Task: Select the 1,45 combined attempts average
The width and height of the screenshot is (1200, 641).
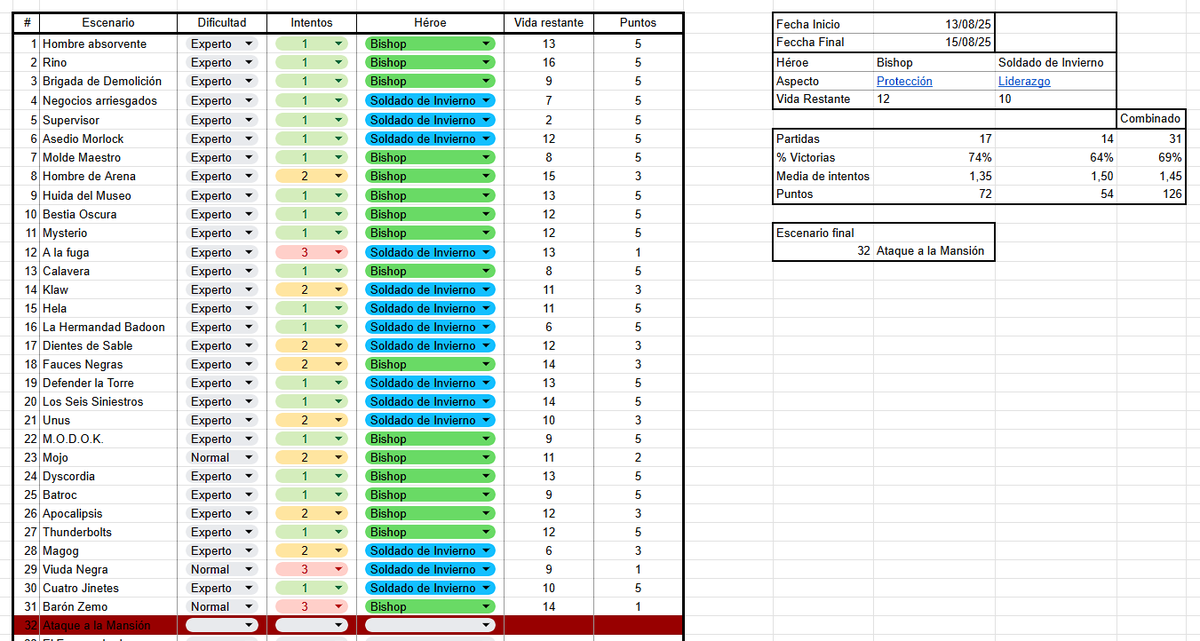Action: coord(1150,176)
